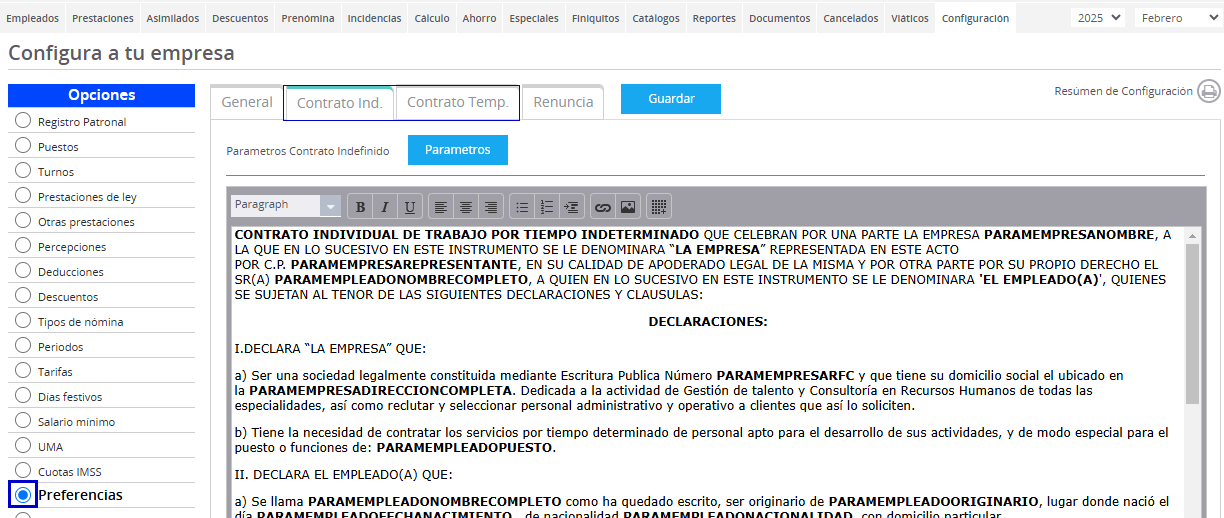The width and height of the screenshot is (1224, 518).
Task: Click the DECLARACIONES heading in the contract
Action: coord(708,322)
